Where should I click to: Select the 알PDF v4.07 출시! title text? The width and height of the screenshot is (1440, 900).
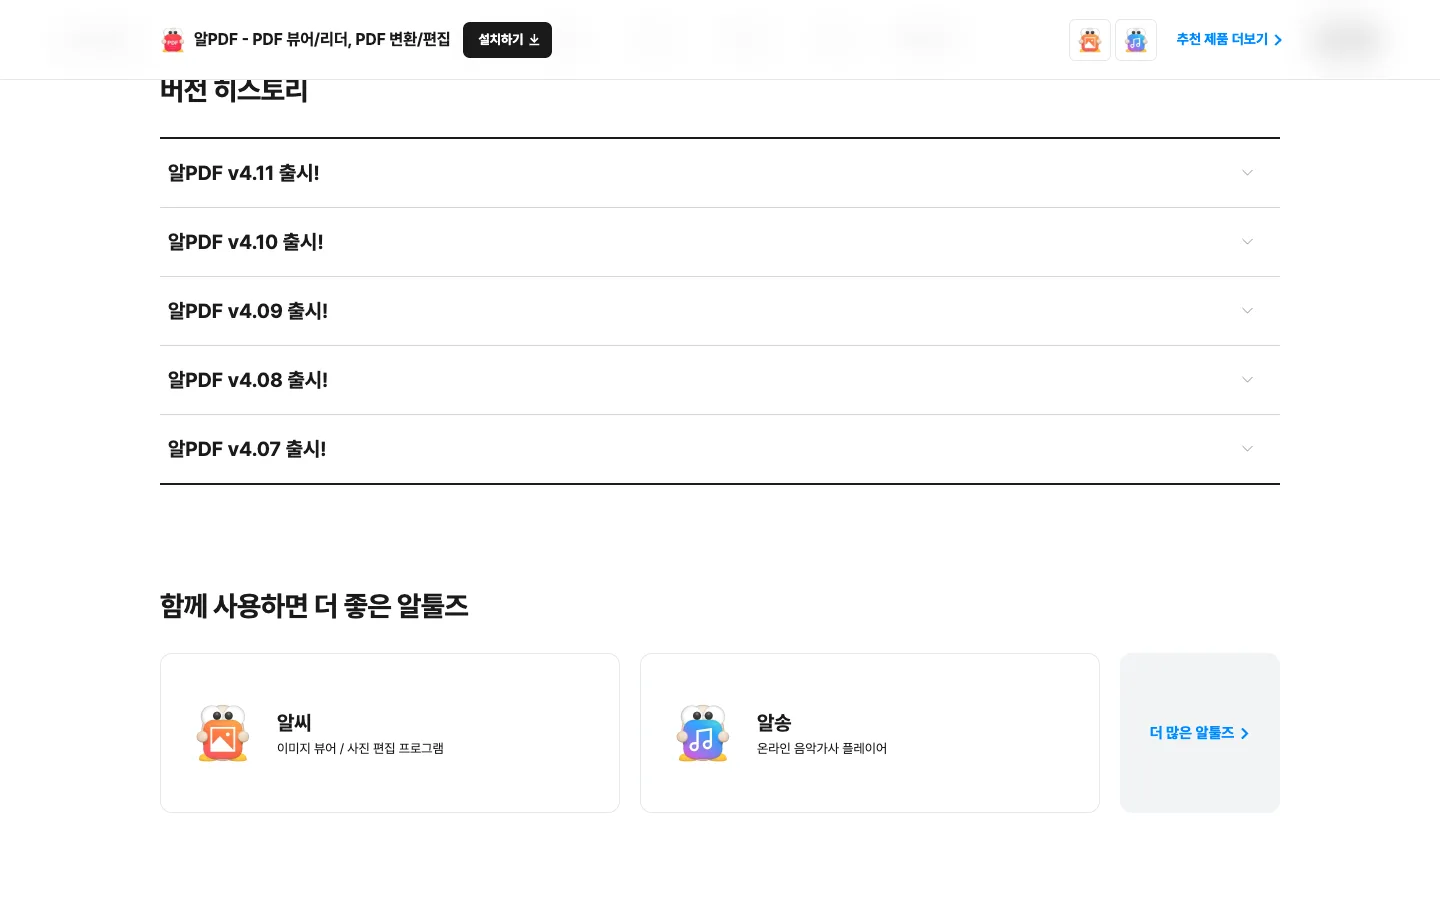click(x=247, y=449)
